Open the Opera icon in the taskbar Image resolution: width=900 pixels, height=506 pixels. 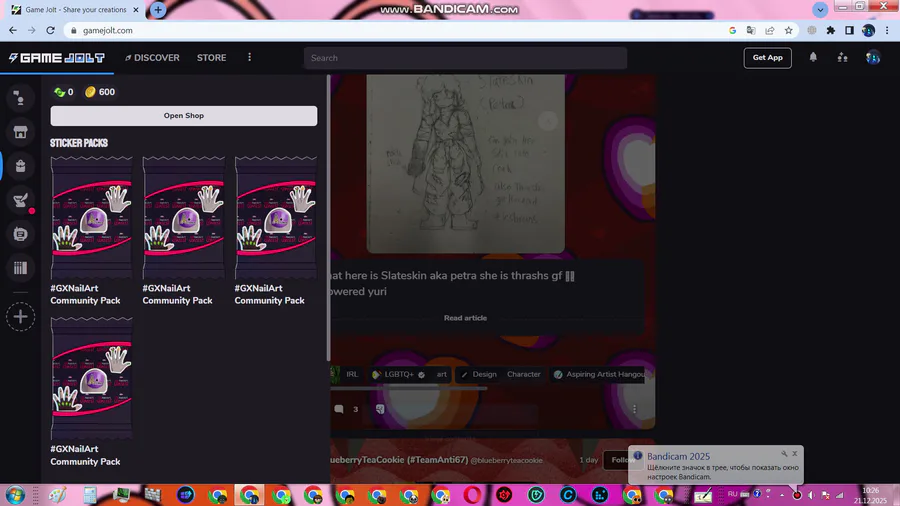(x=472, y=495)
